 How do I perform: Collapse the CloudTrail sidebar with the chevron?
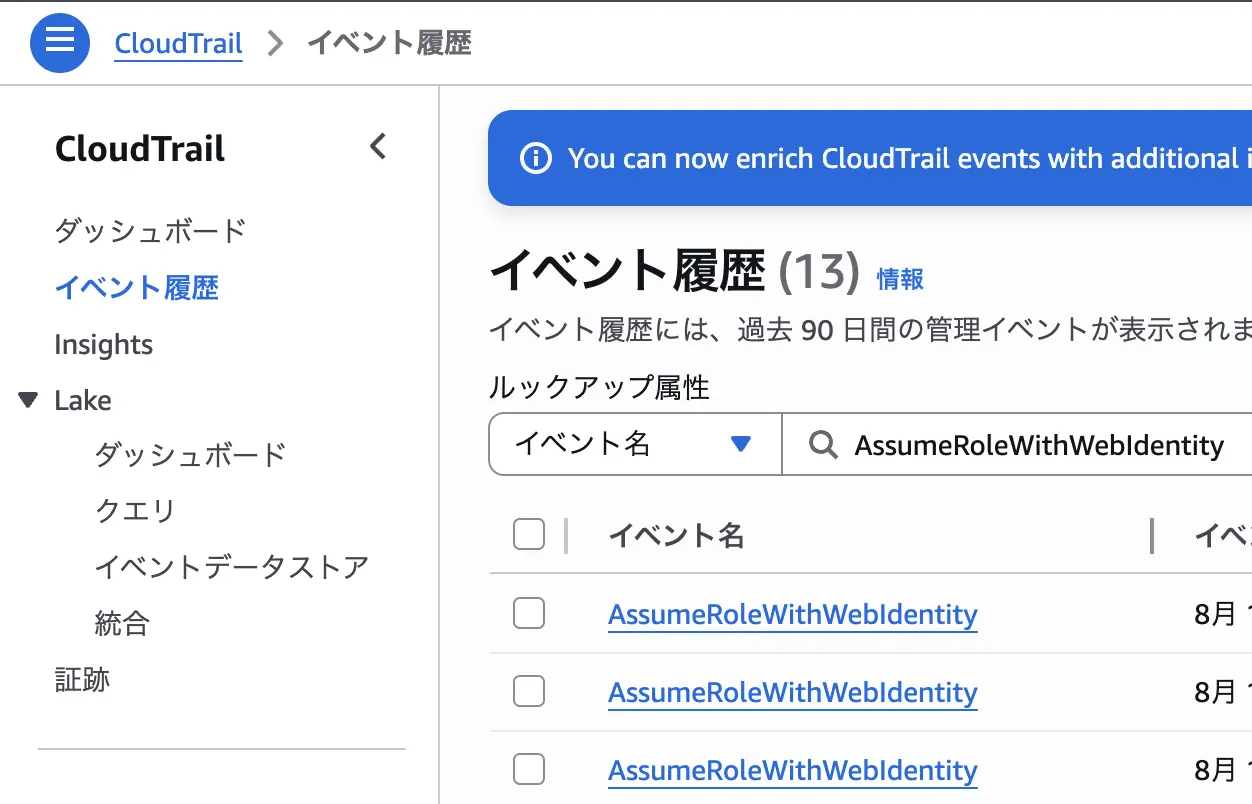click(377, 146)
